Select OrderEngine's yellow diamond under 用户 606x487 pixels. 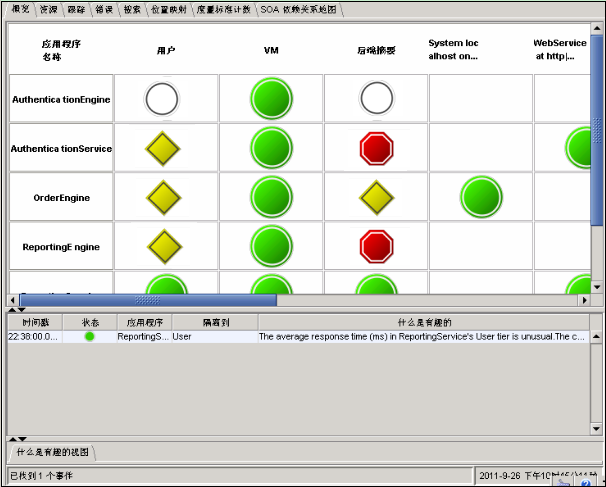point(163,198)
